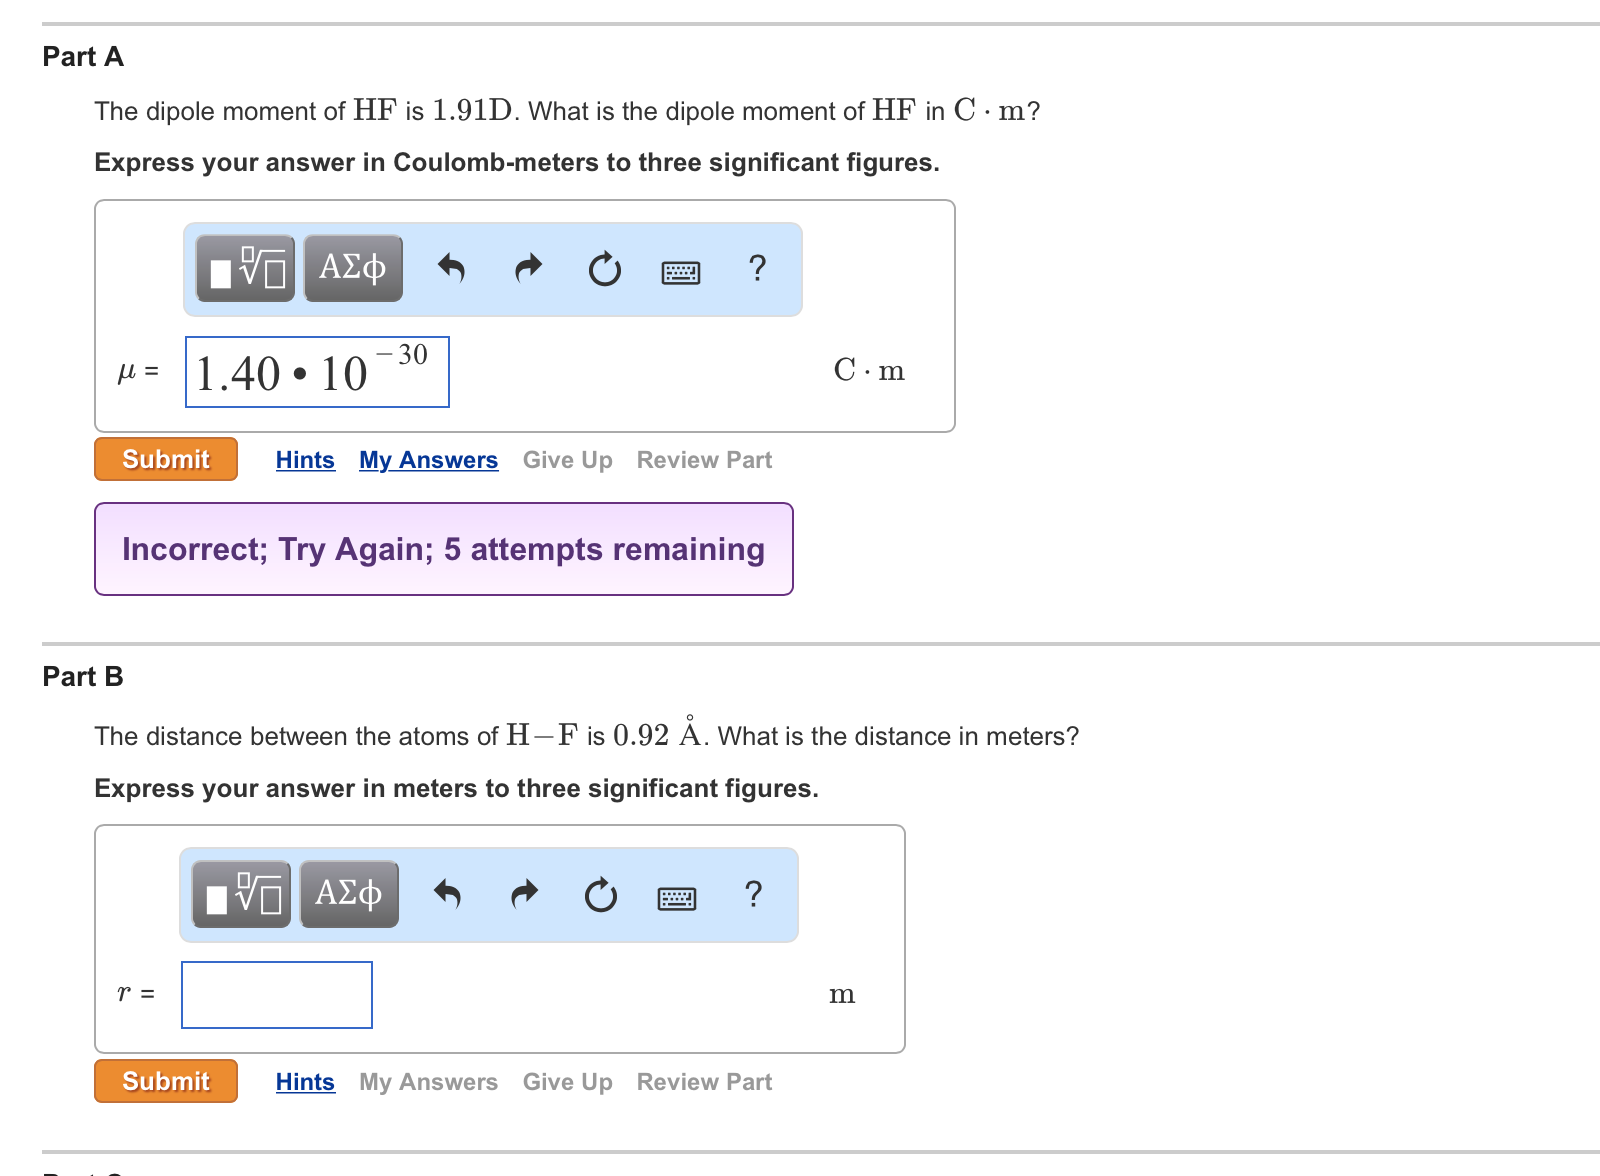Show keyboard shortcuts in Part B toolbar

(677, 898)
